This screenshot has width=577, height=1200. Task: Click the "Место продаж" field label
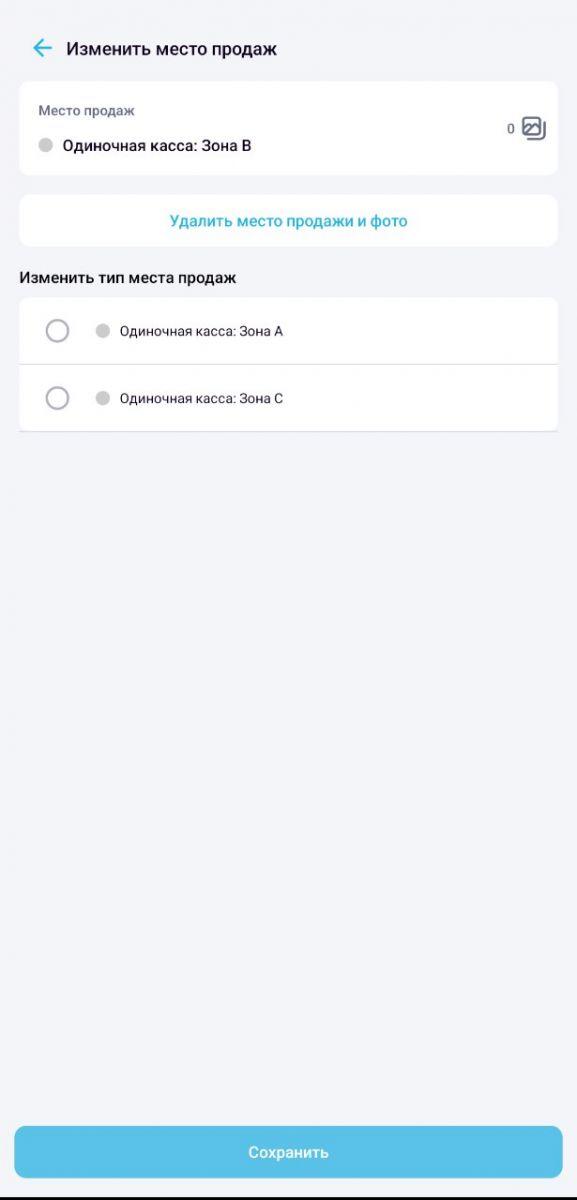click(86, 111)
